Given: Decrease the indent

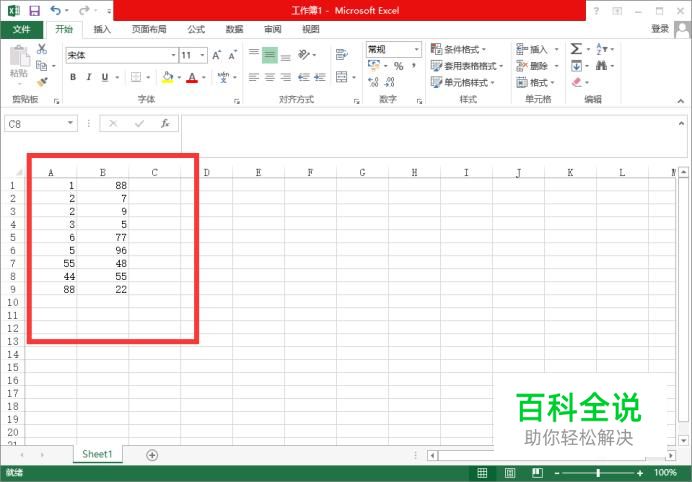Looking at the screenshot, I should click(304, 77).
